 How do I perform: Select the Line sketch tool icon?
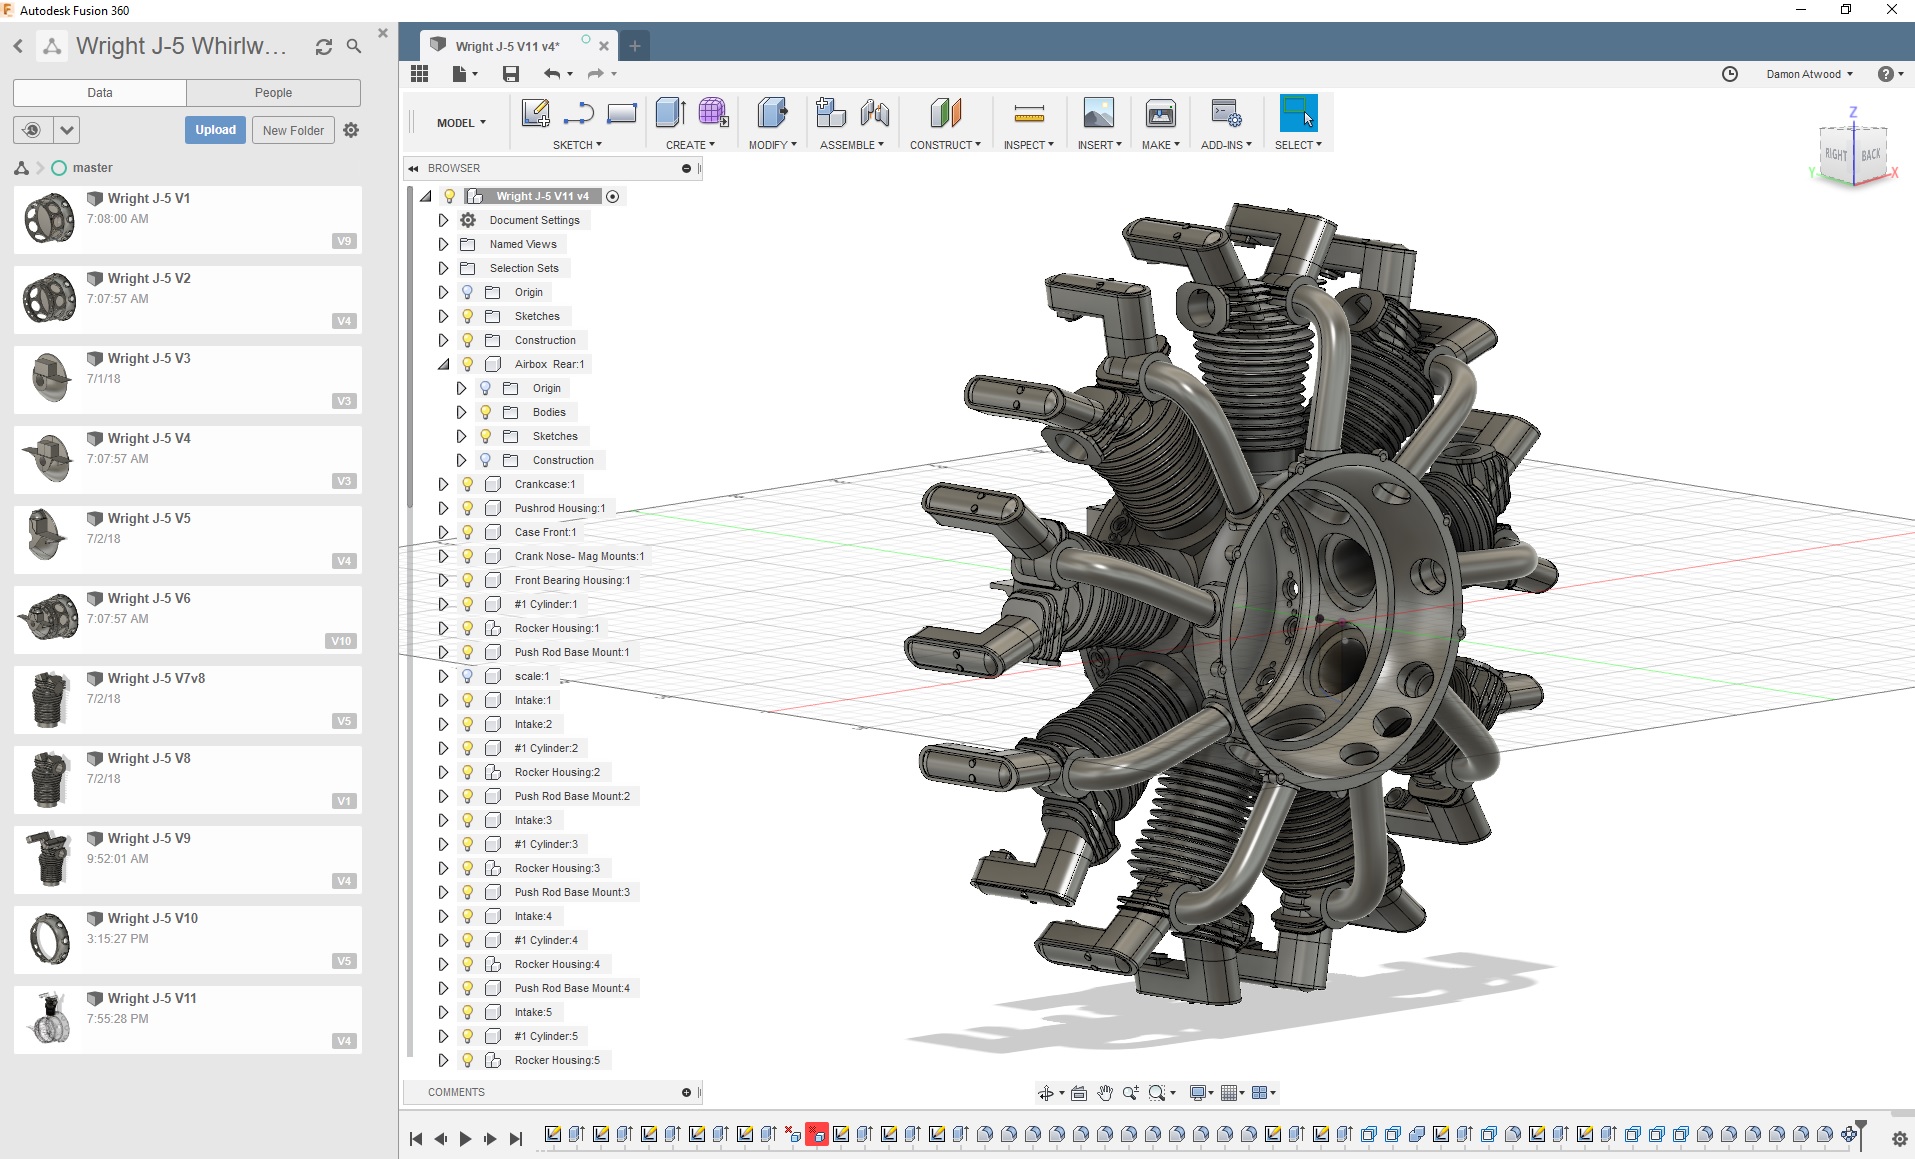(x=578, y=114)
